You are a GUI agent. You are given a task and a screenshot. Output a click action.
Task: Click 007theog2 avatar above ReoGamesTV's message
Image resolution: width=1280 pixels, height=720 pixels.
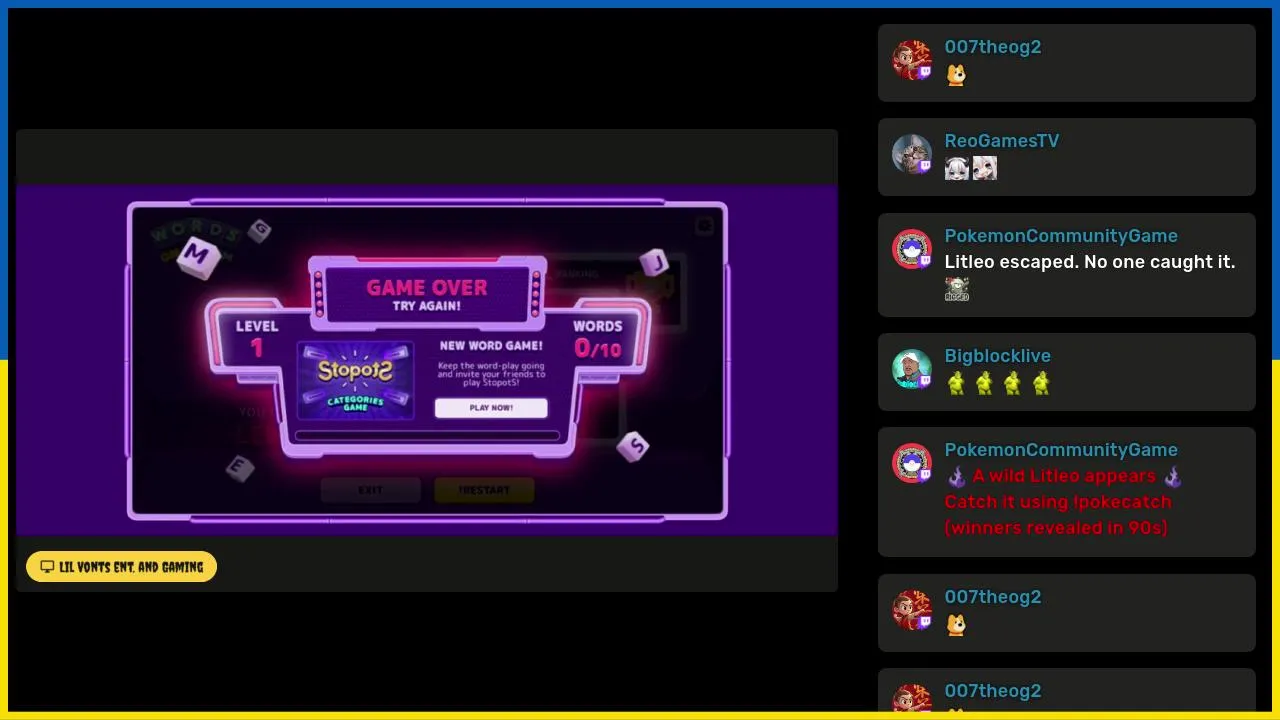912,60
